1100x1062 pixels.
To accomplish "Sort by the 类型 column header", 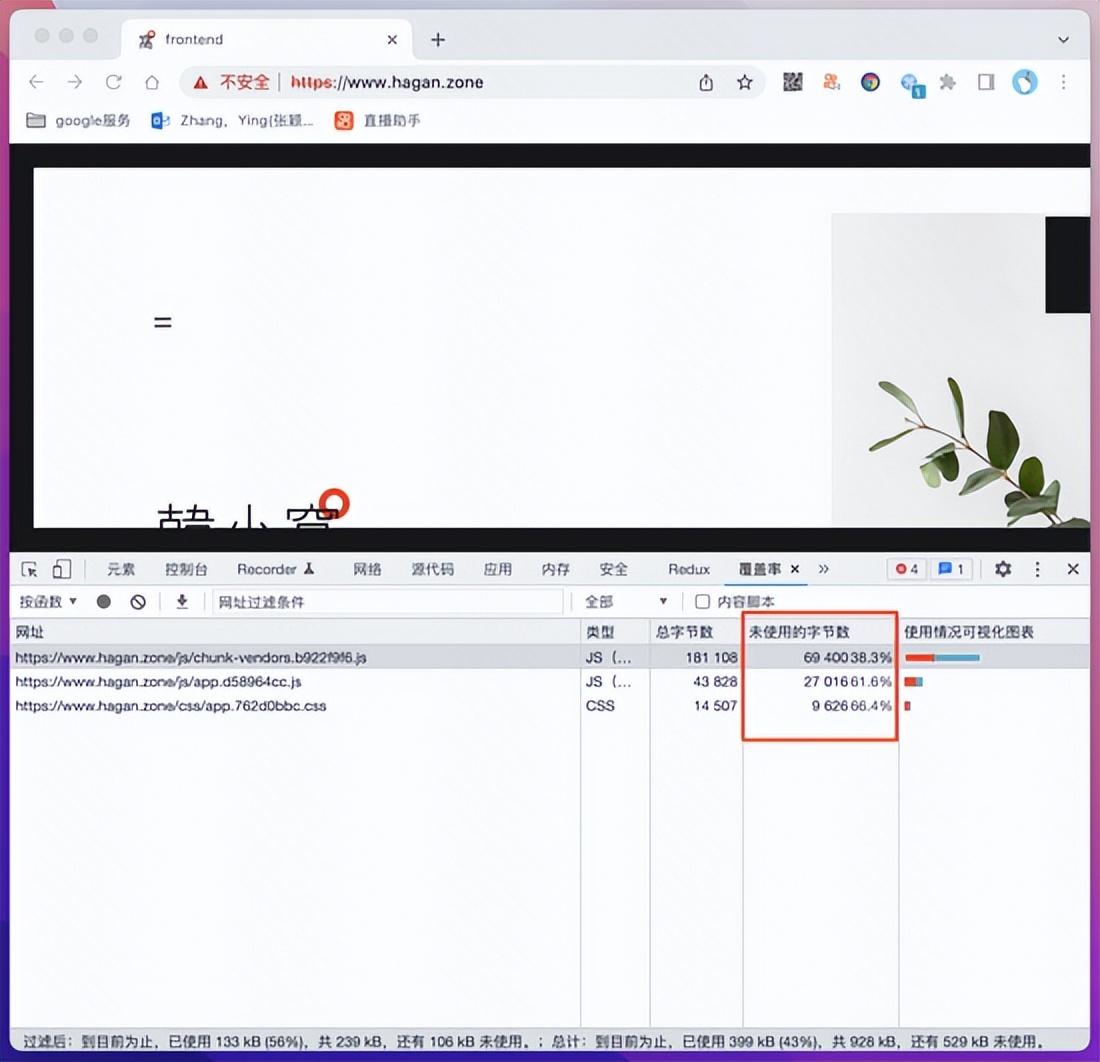I will [x=615, y=632].
